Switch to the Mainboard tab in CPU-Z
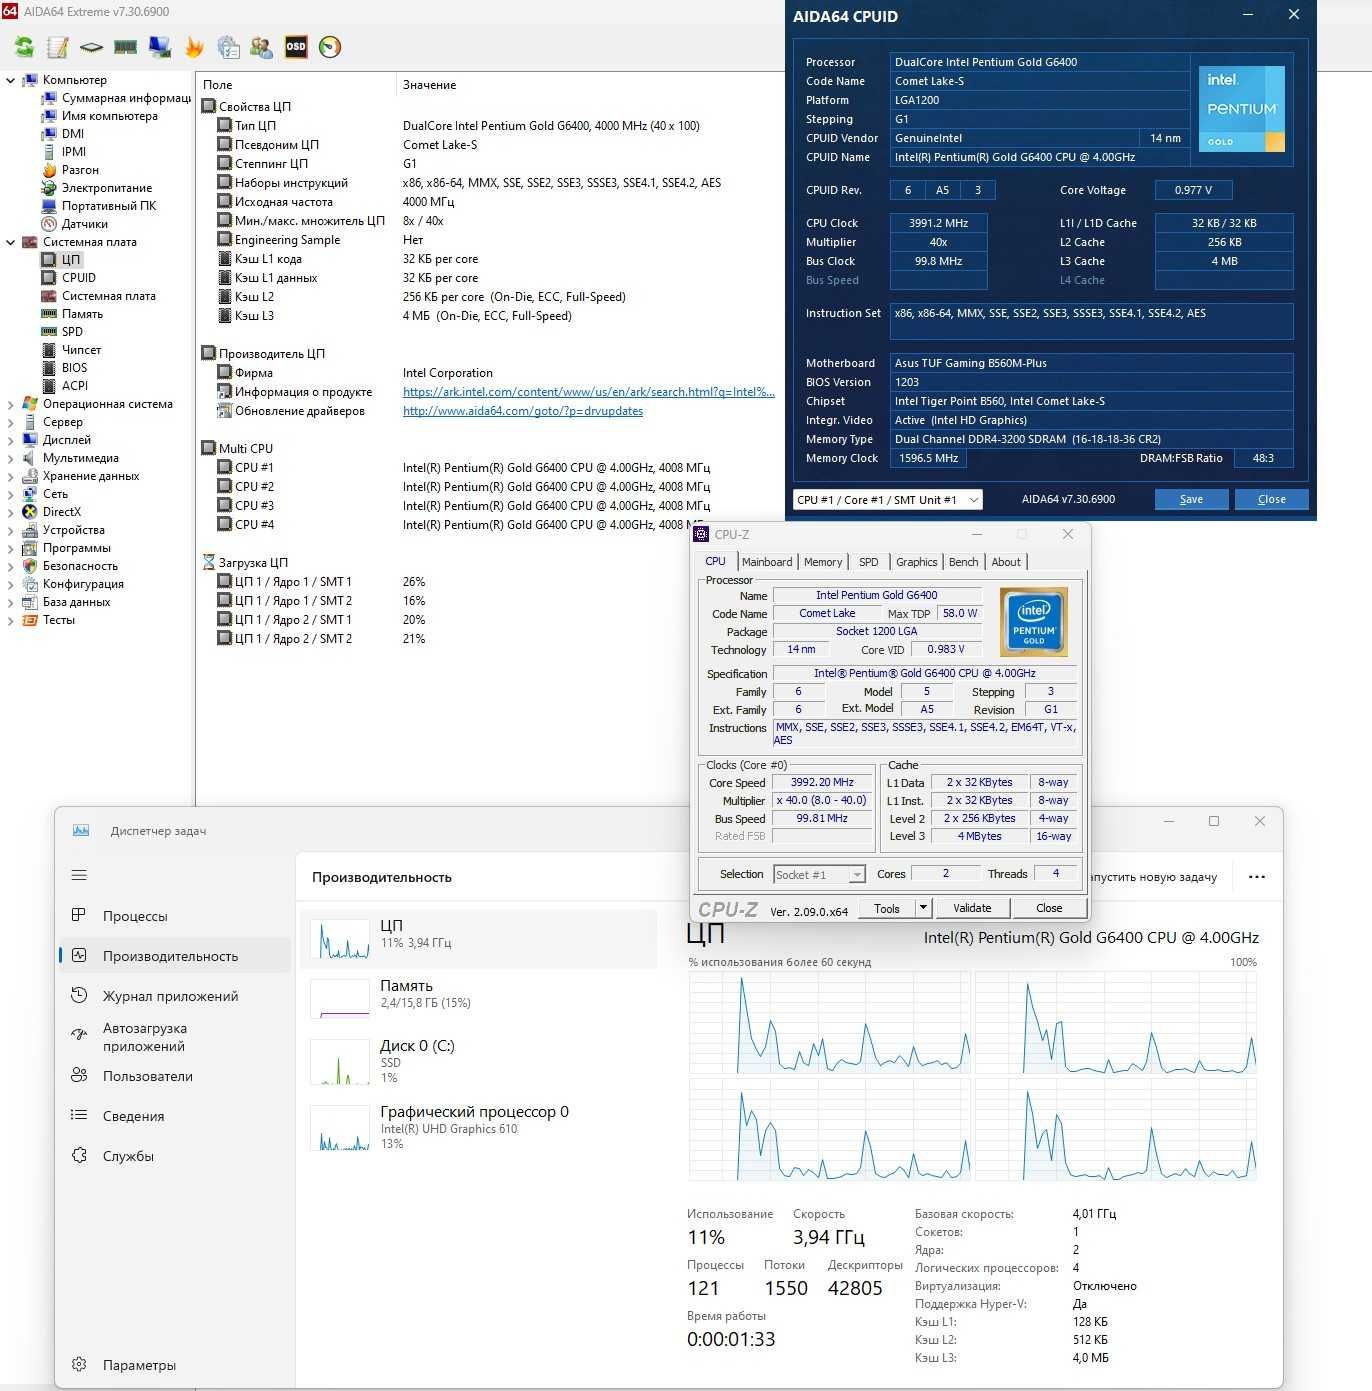This screenshot has width=1372, height=1391. tap(767, 562)
